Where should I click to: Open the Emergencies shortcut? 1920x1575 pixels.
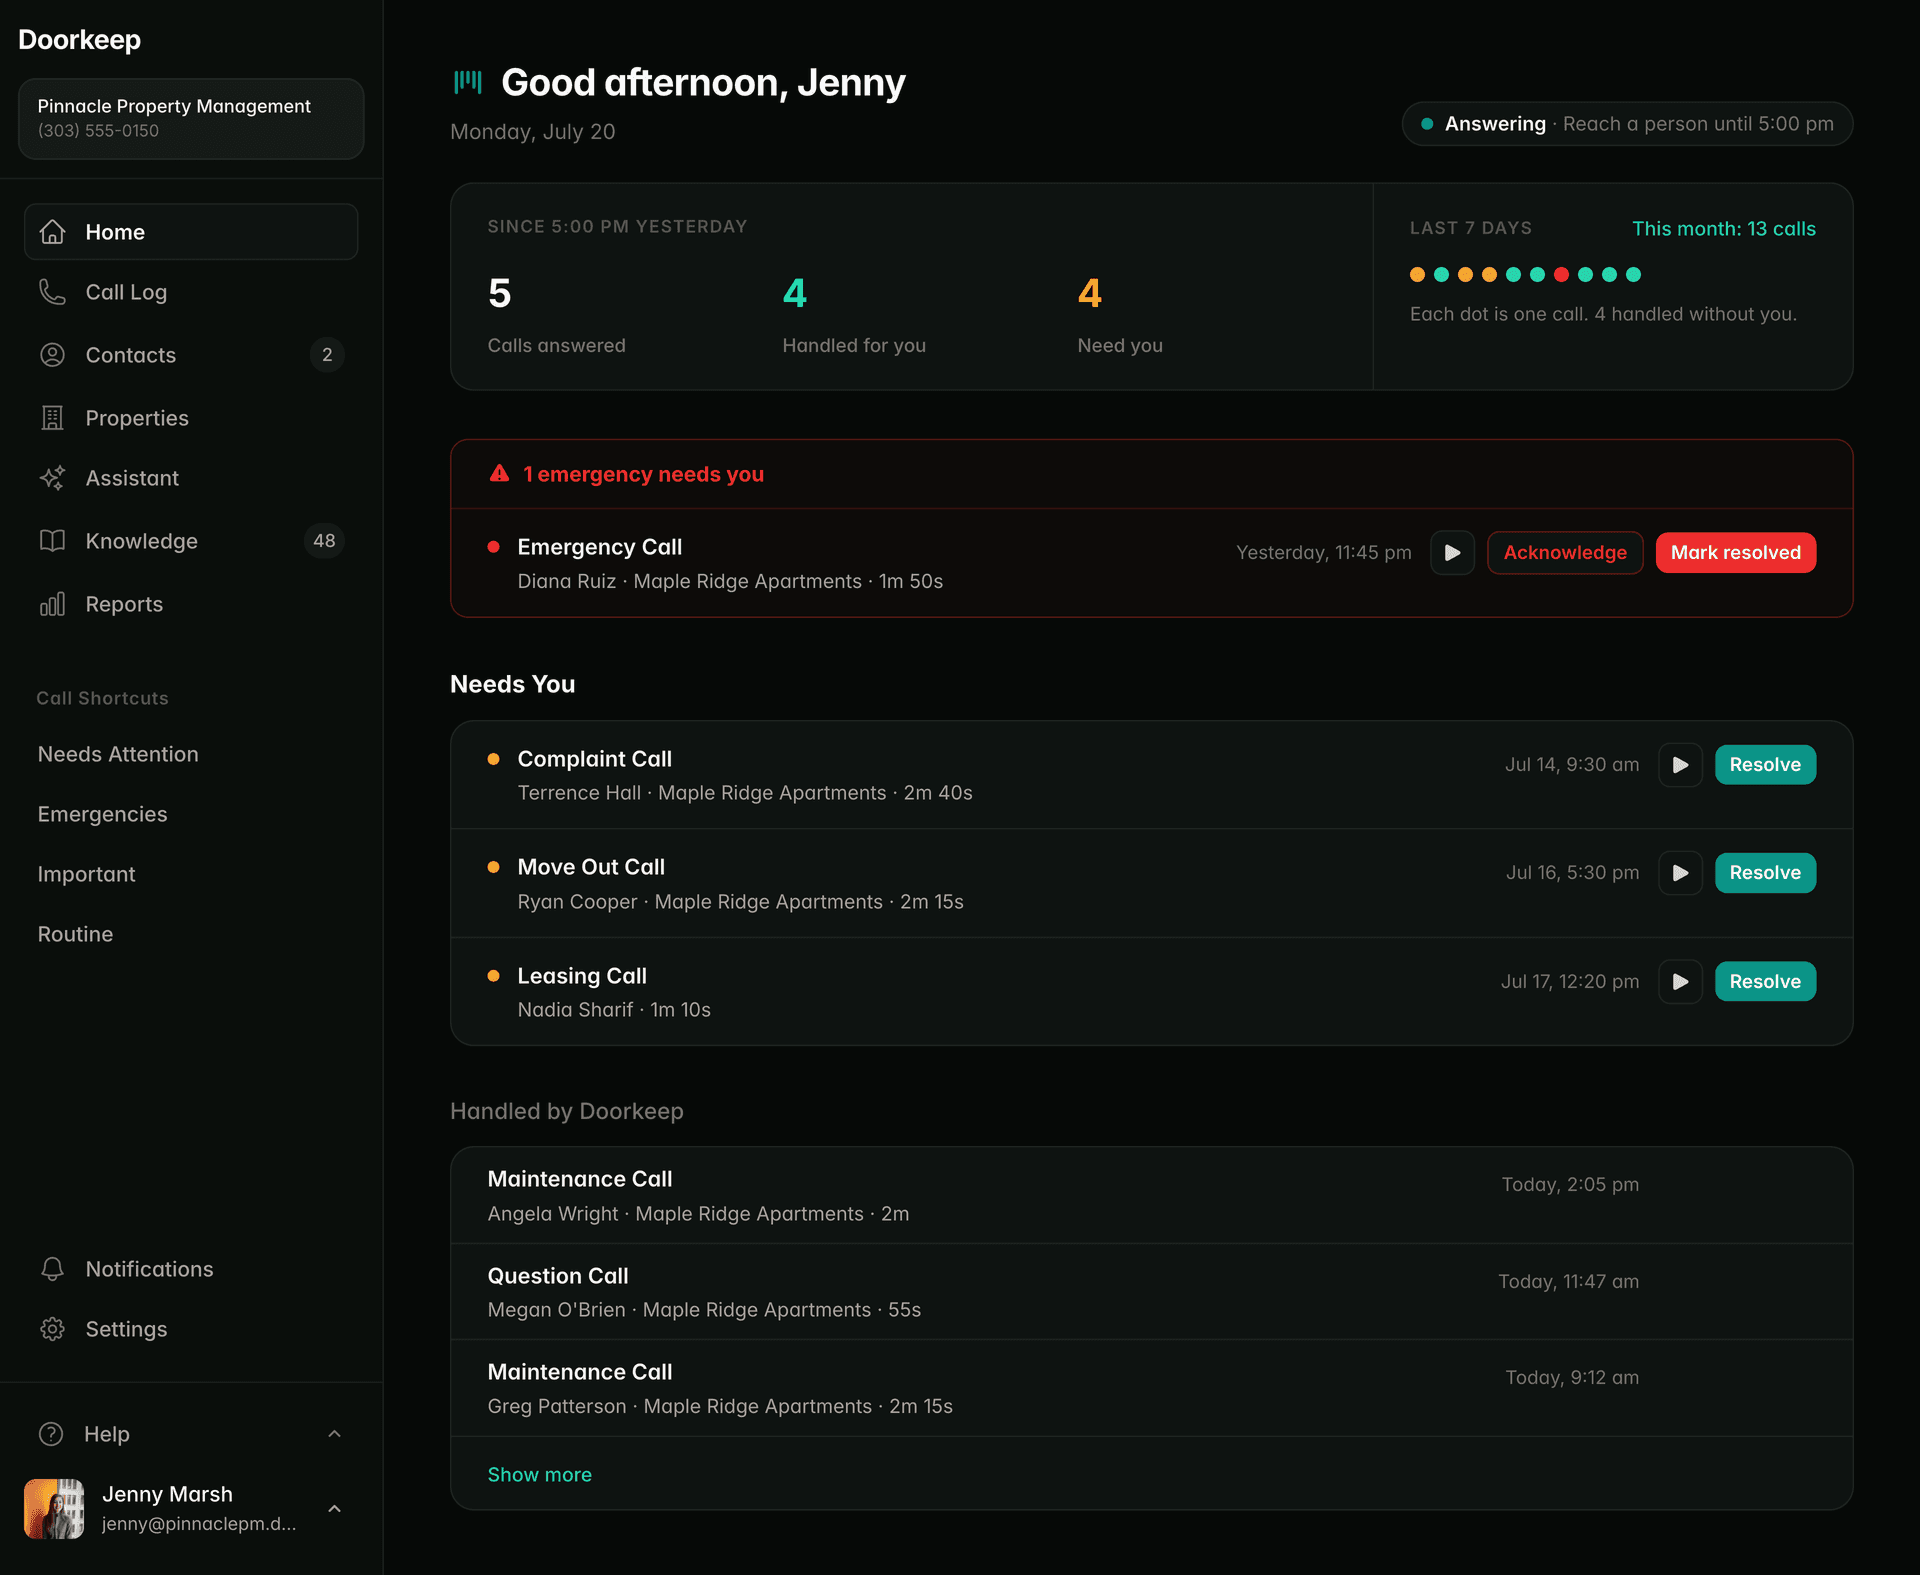coord(102,814)
